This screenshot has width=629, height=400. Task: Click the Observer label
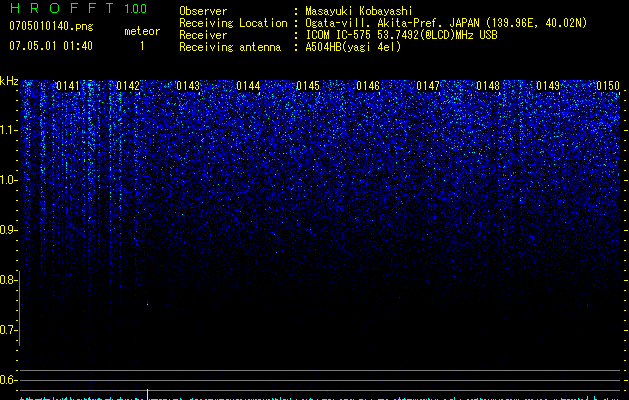pyautogui.click(x=203, y=11)
